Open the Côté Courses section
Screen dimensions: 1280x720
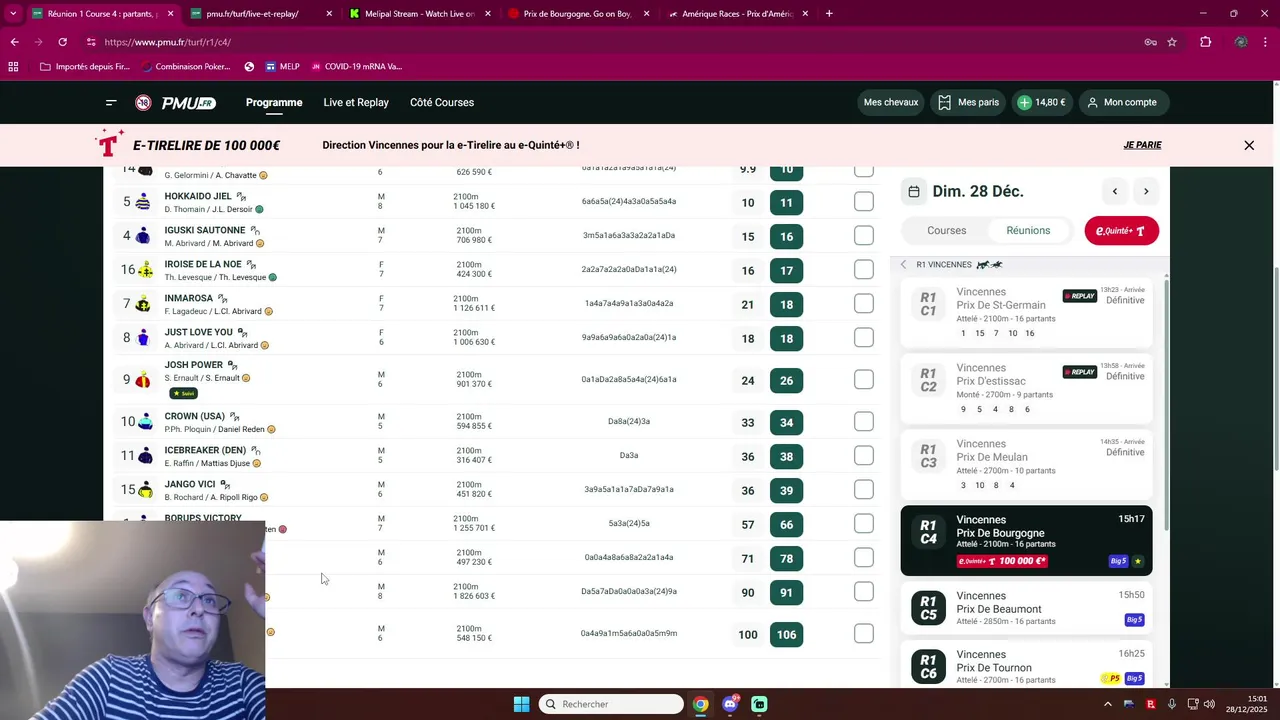pyautogui.click(x=442, y=102)
